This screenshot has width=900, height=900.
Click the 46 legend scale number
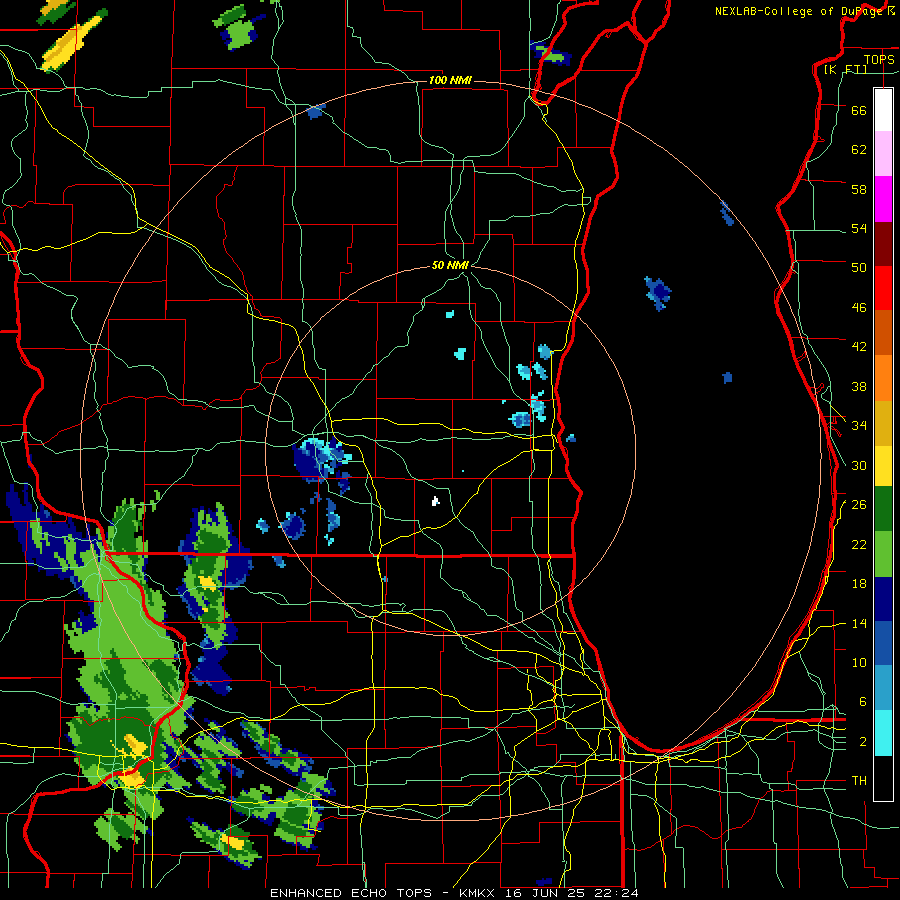[859, 308]
